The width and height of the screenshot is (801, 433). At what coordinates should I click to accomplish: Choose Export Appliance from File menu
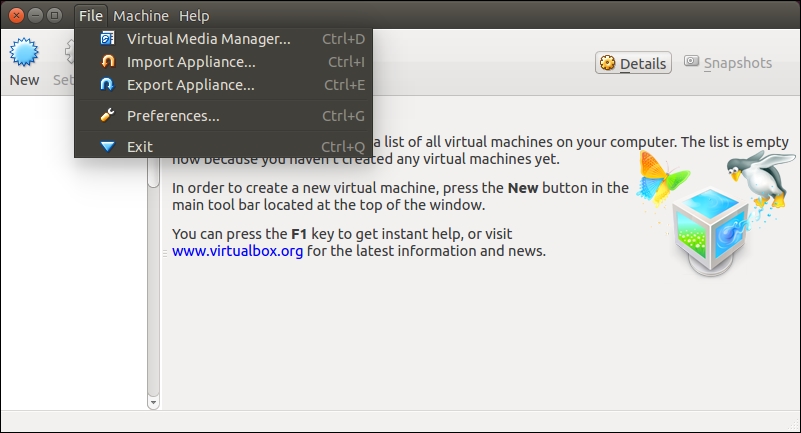point(190,85)
